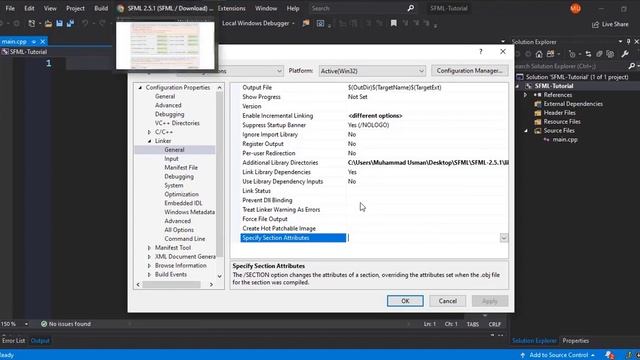Click the property tree horizontal scrollbar

[171, 284]
